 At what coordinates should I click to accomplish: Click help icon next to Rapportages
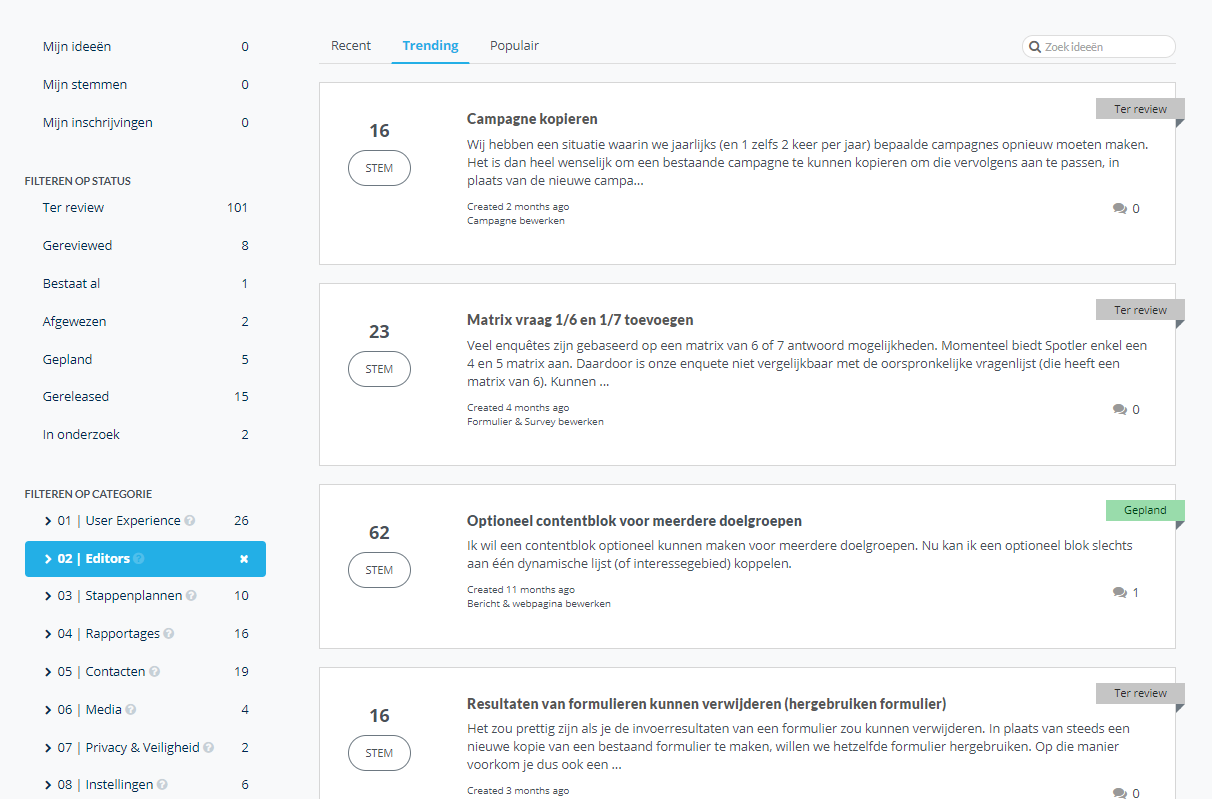coord(169,634)
